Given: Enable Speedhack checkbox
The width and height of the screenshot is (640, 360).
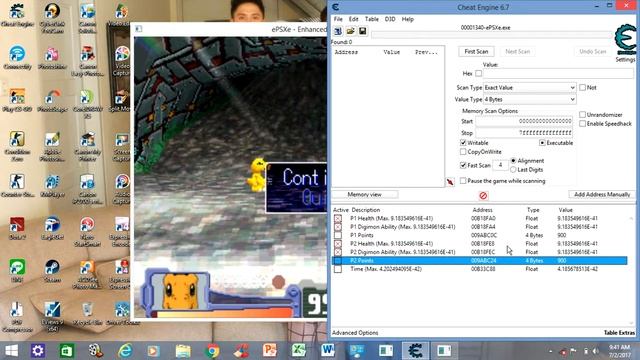Looking at the screenshot, I should tap(582, 124).
